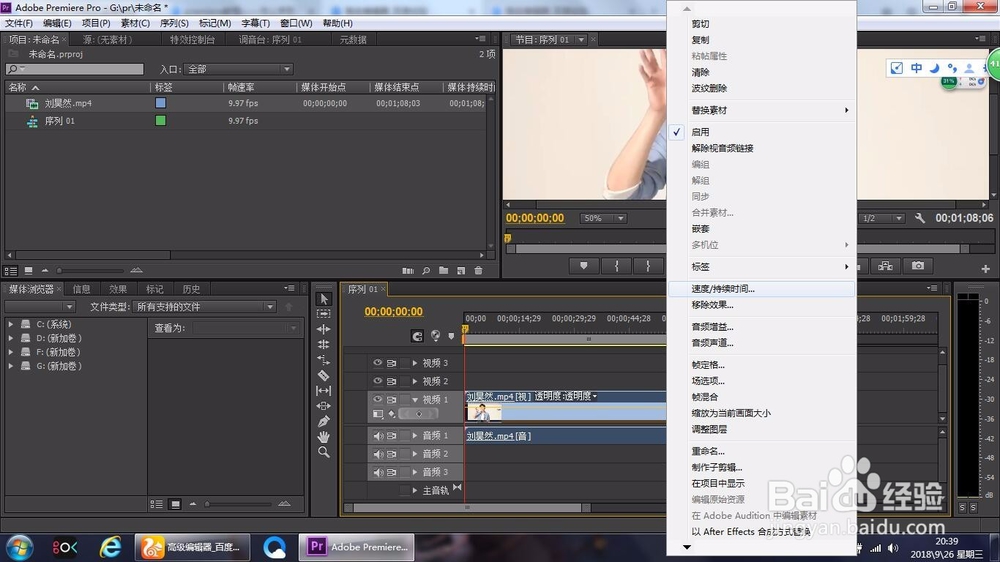Click the project panel trash icon
This screenshot has height=562, width=1000.
478,271
